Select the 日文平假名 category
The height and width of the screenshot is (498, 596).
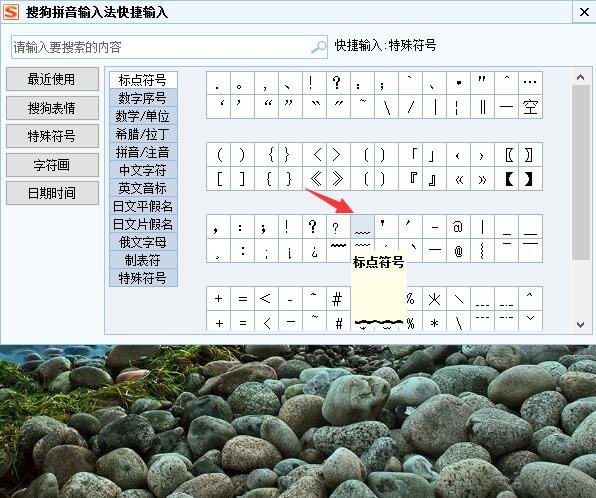(x=143, y=206)
